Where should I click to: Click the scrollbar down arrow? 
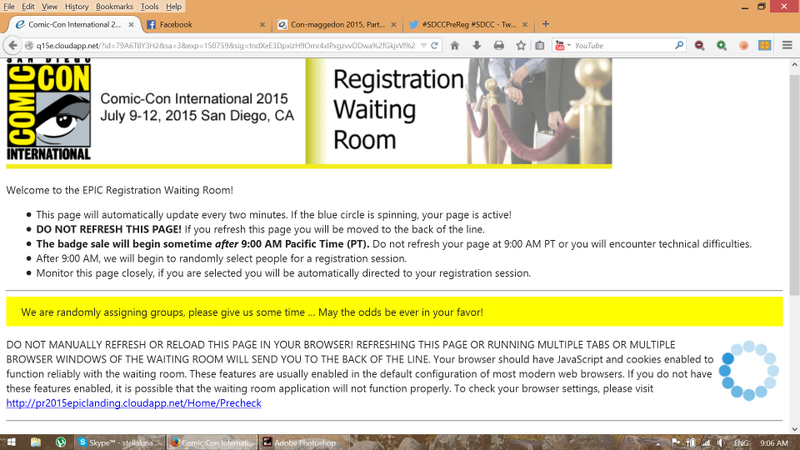(x=794, y=429)
